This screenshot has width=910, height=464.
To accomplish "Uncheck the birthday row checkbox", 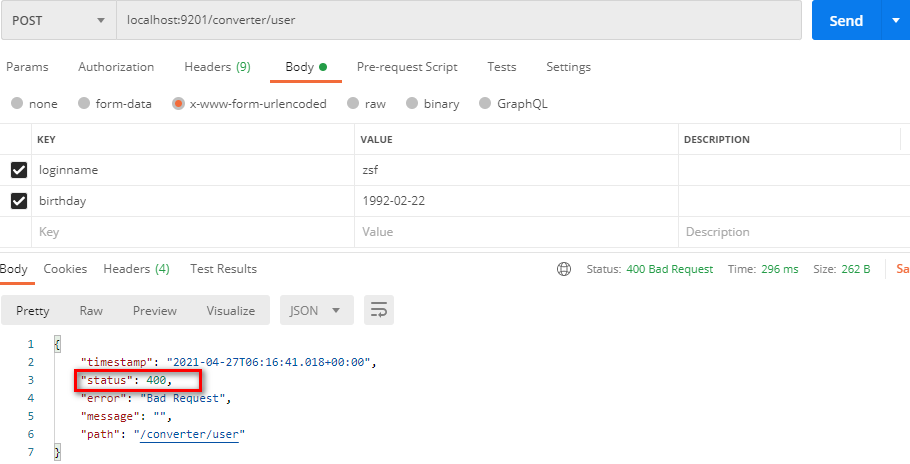I will pyautogui.click(x=19, y=201).
